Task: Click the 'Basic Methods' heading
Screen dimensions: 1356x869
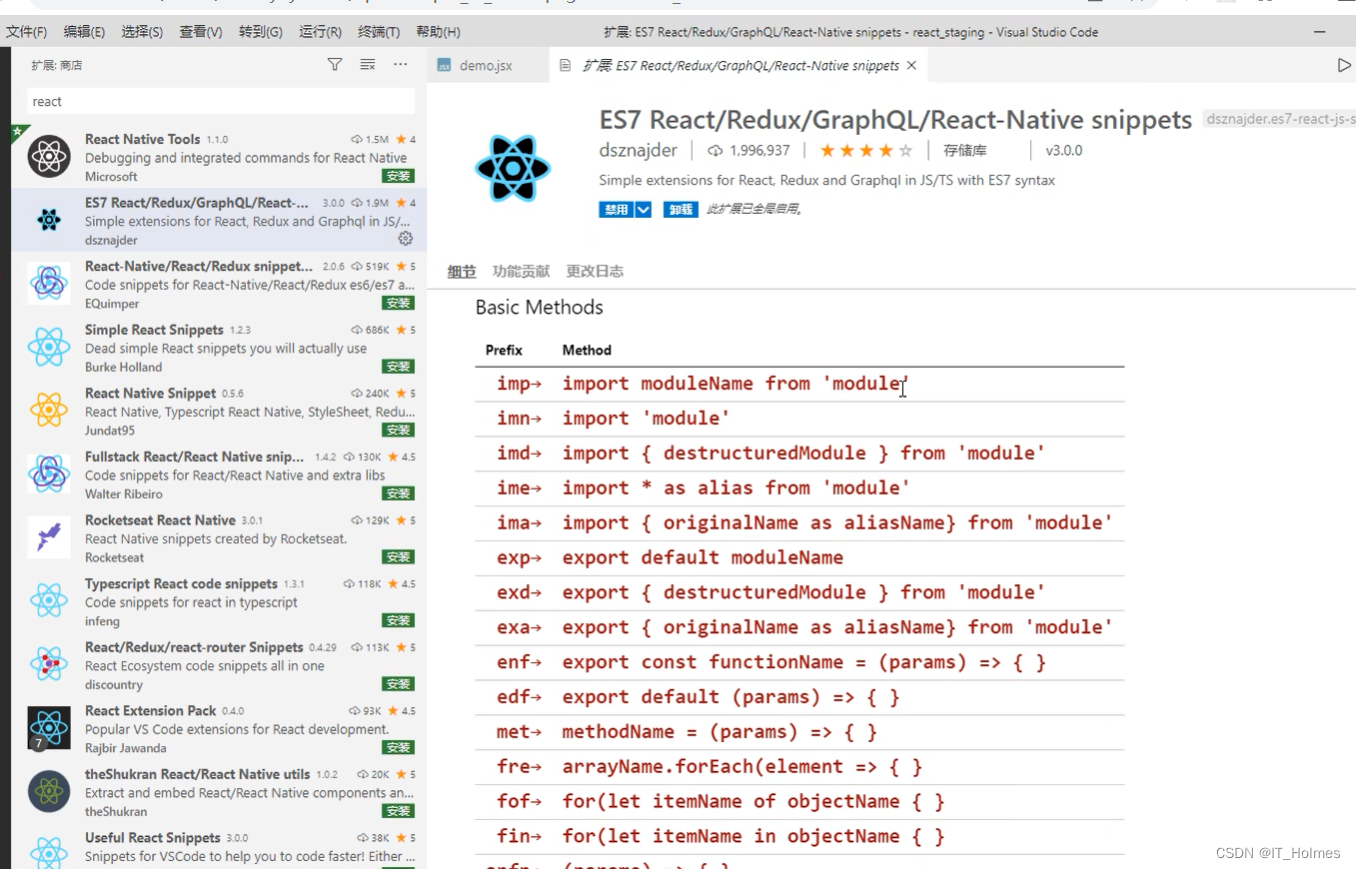Action: pos(539,307)
